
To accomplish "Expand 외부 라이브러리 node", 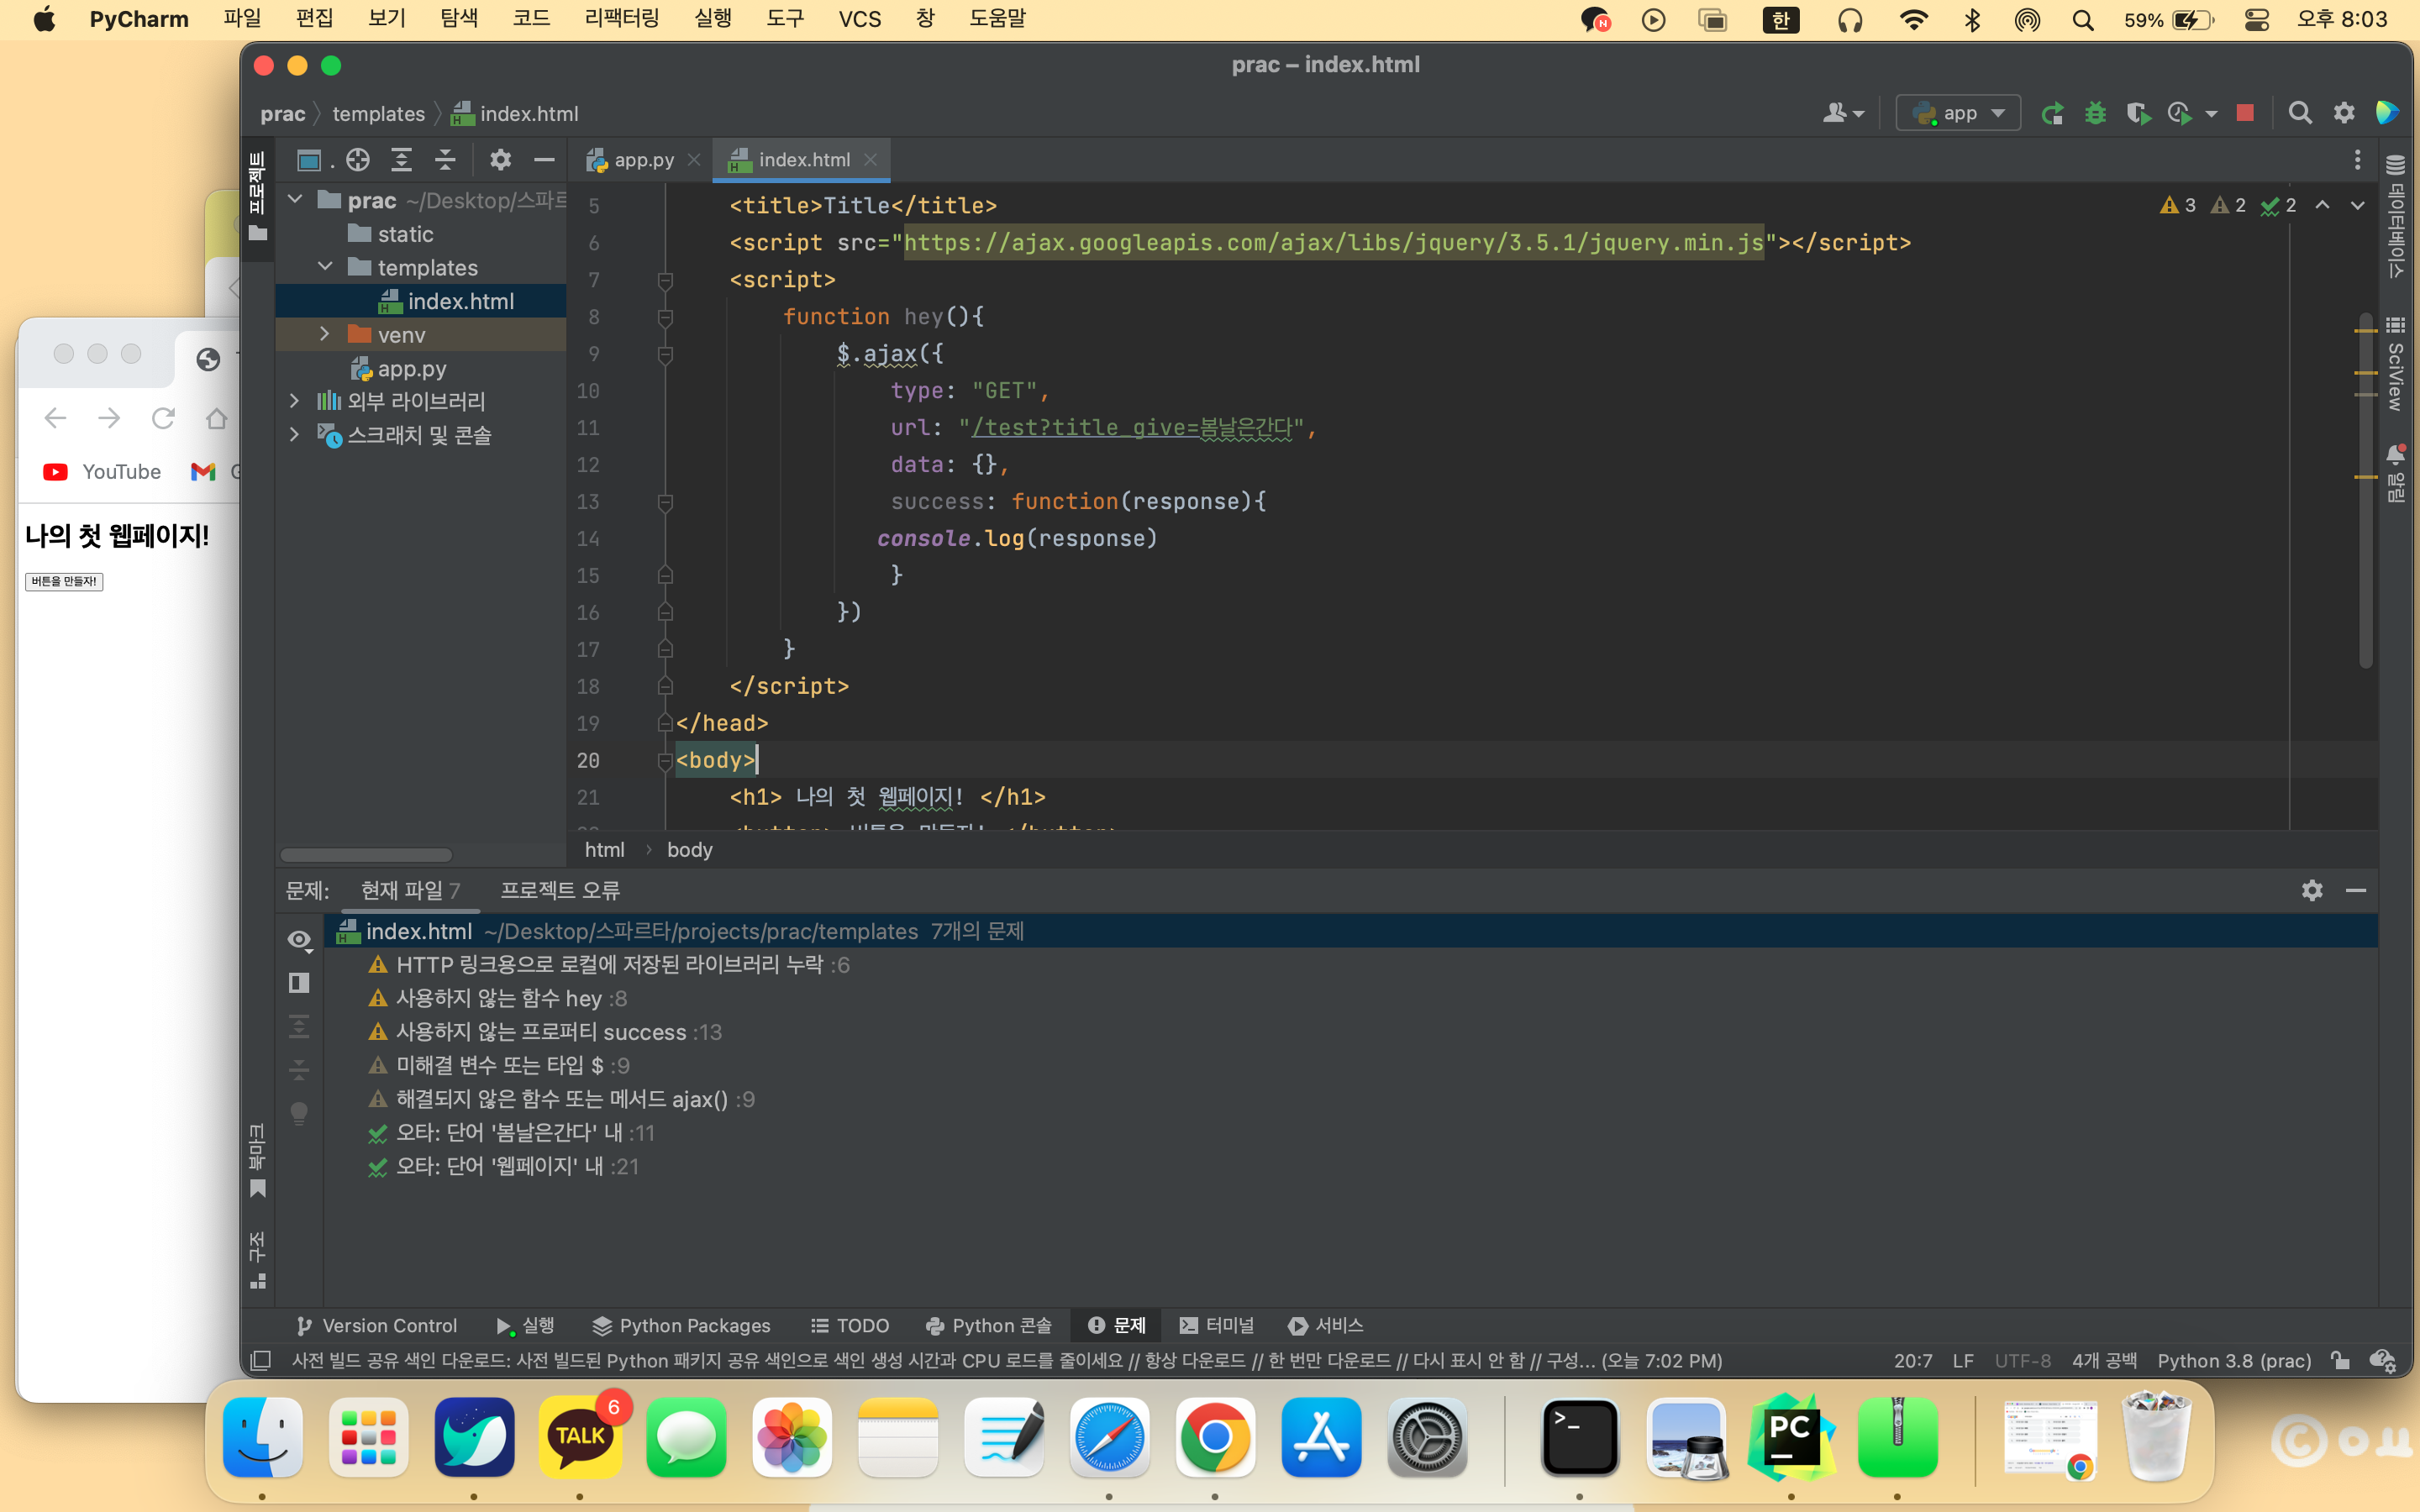I will 295,401.
